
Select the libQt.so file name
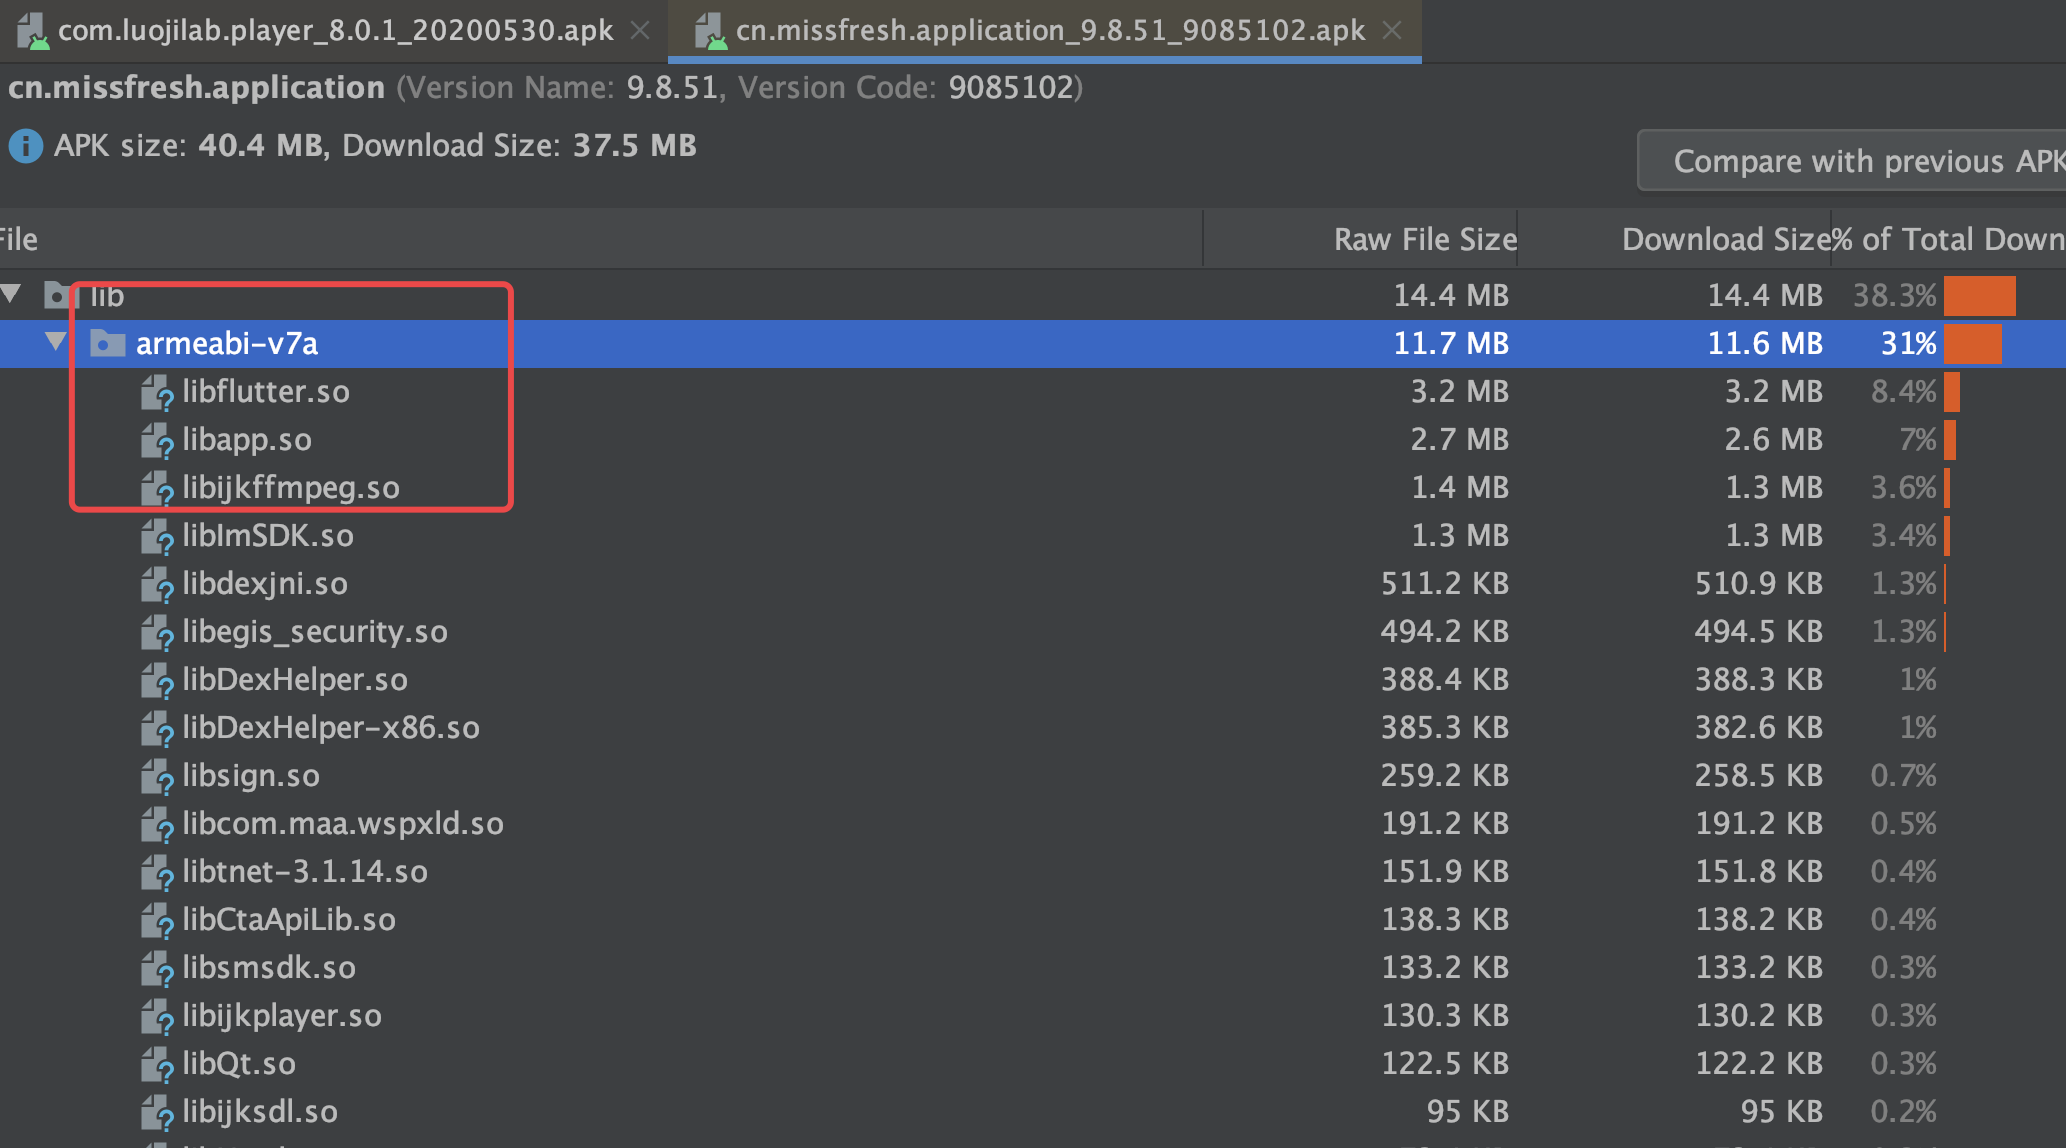coord(239,1063)
